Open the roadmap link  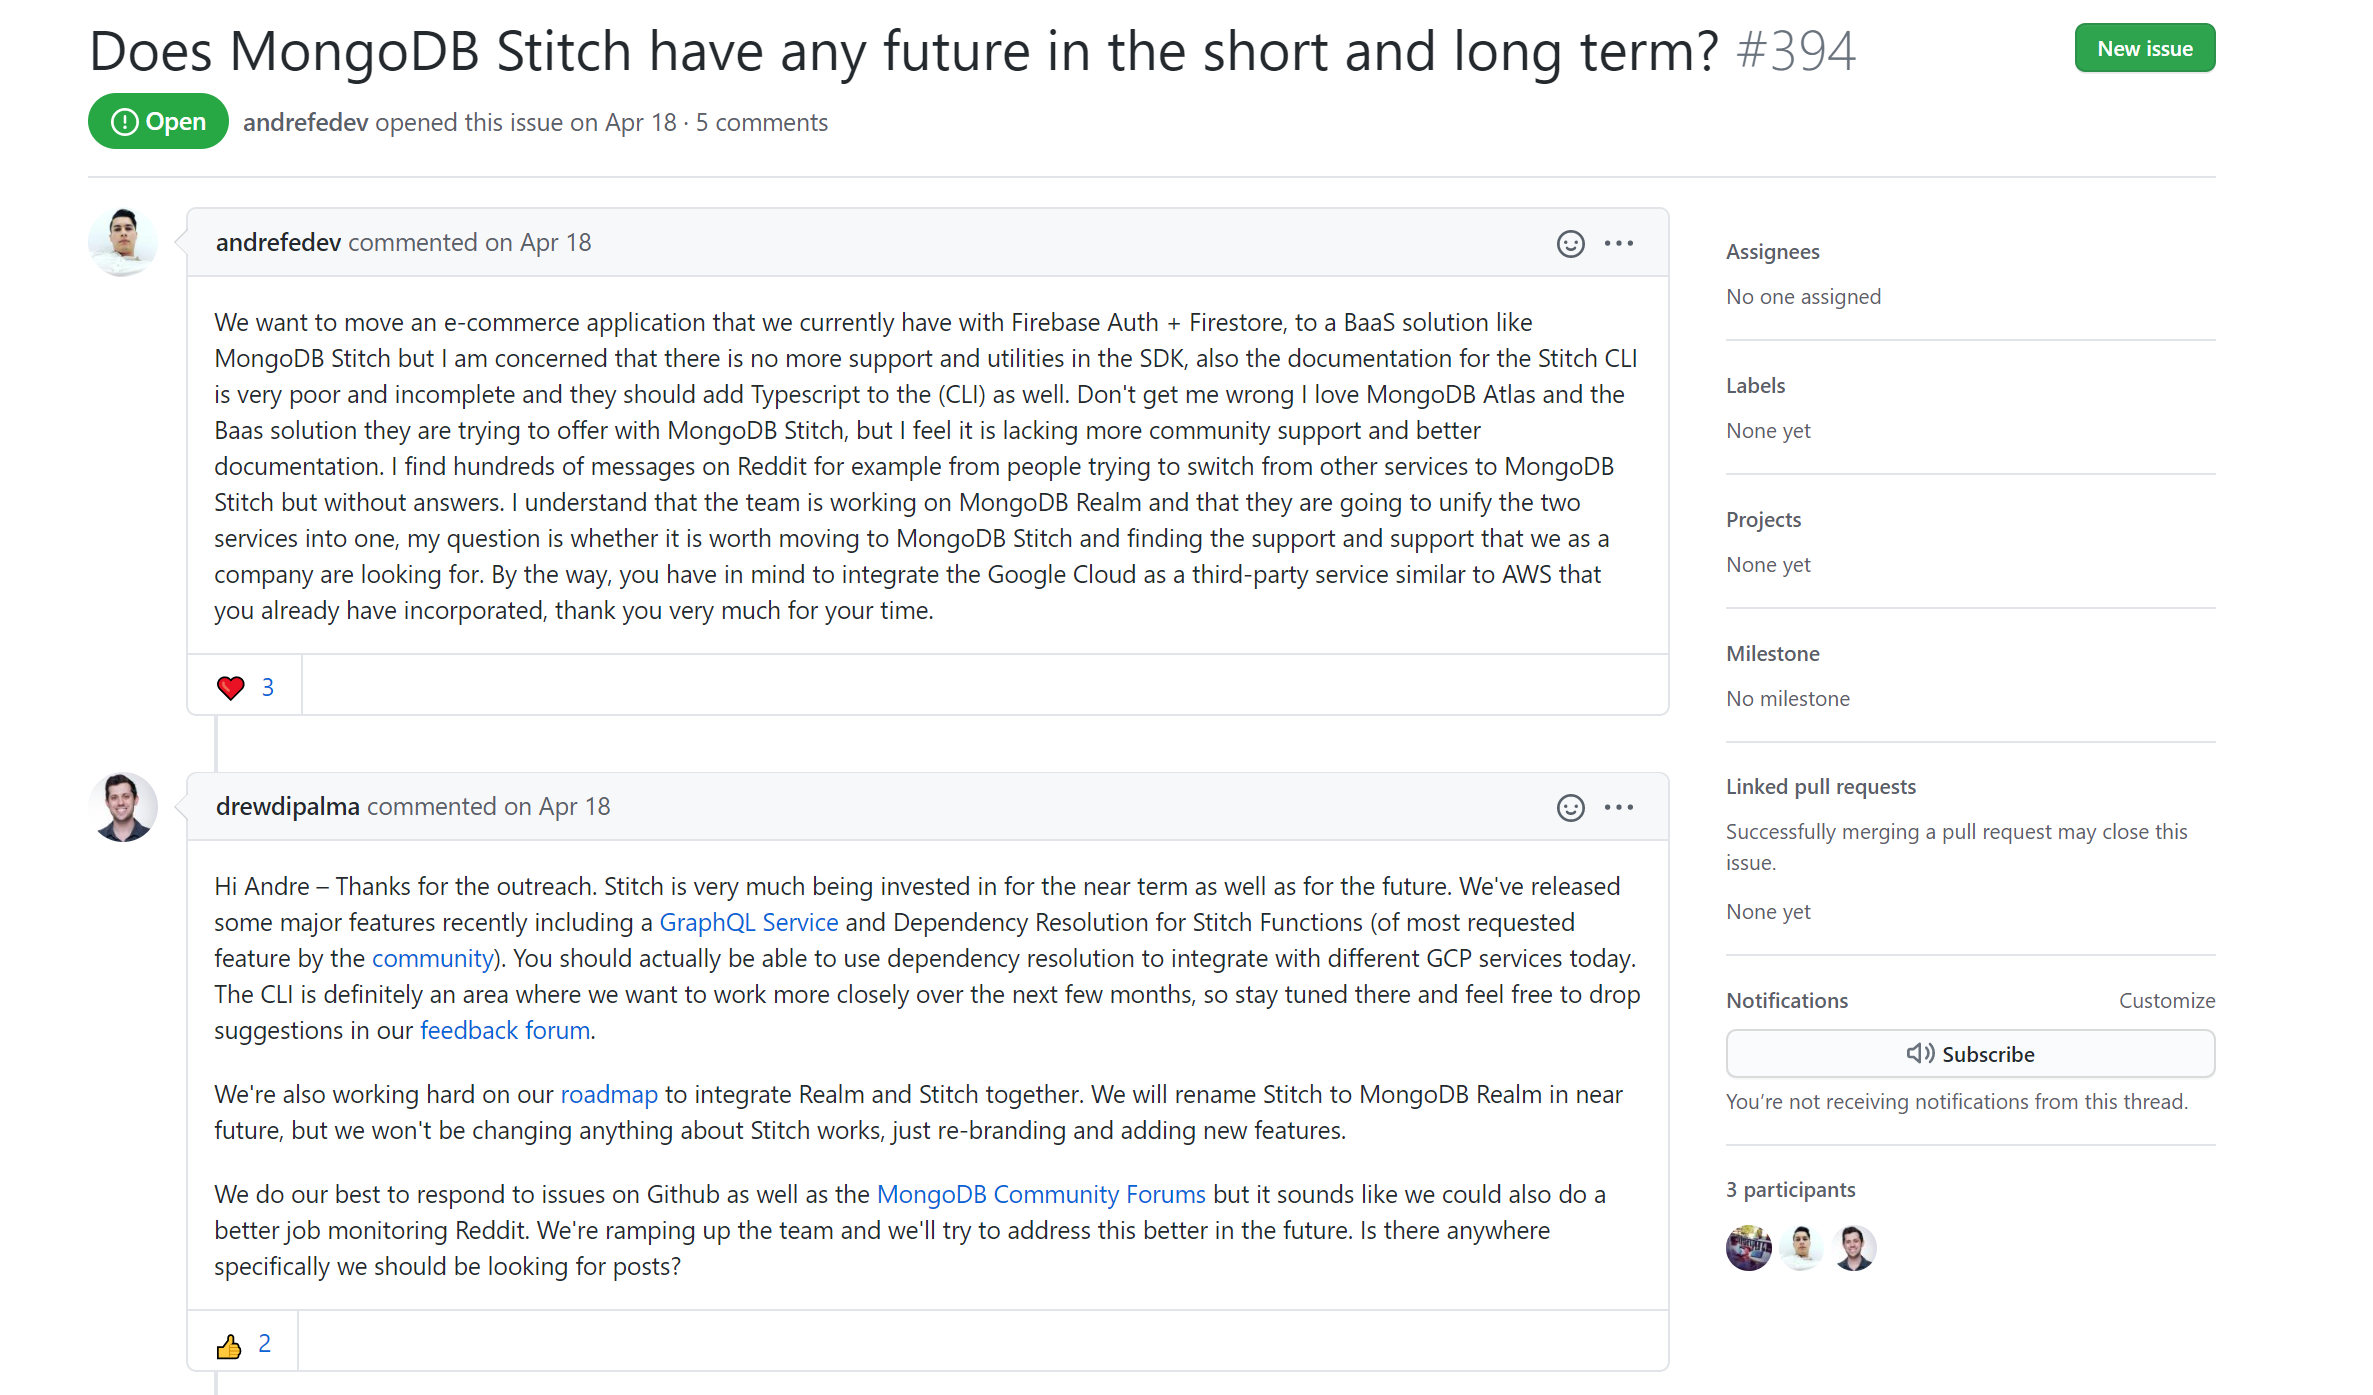click(609, 1094)
